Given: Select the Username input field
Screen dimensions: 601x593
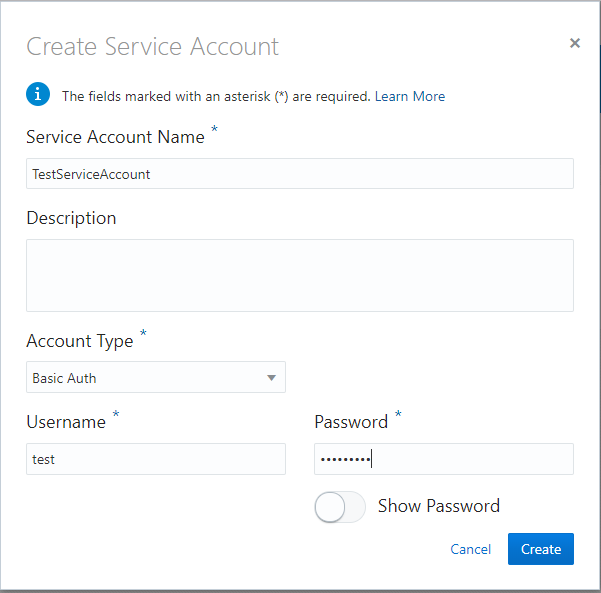Looking at the screenshot, I should click(x=156, y=460).
